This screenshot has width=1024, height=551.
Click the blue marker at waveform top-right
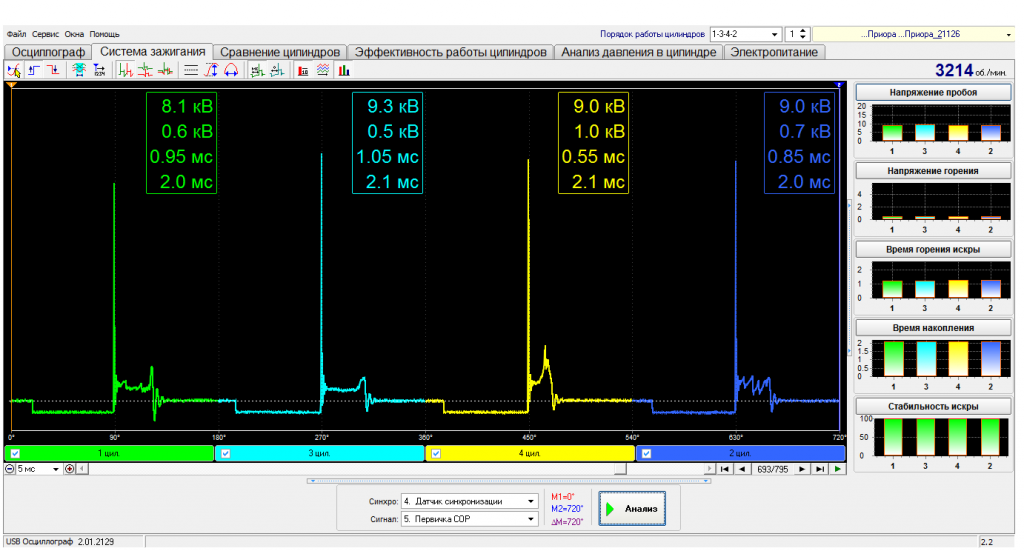pos(839,85)
